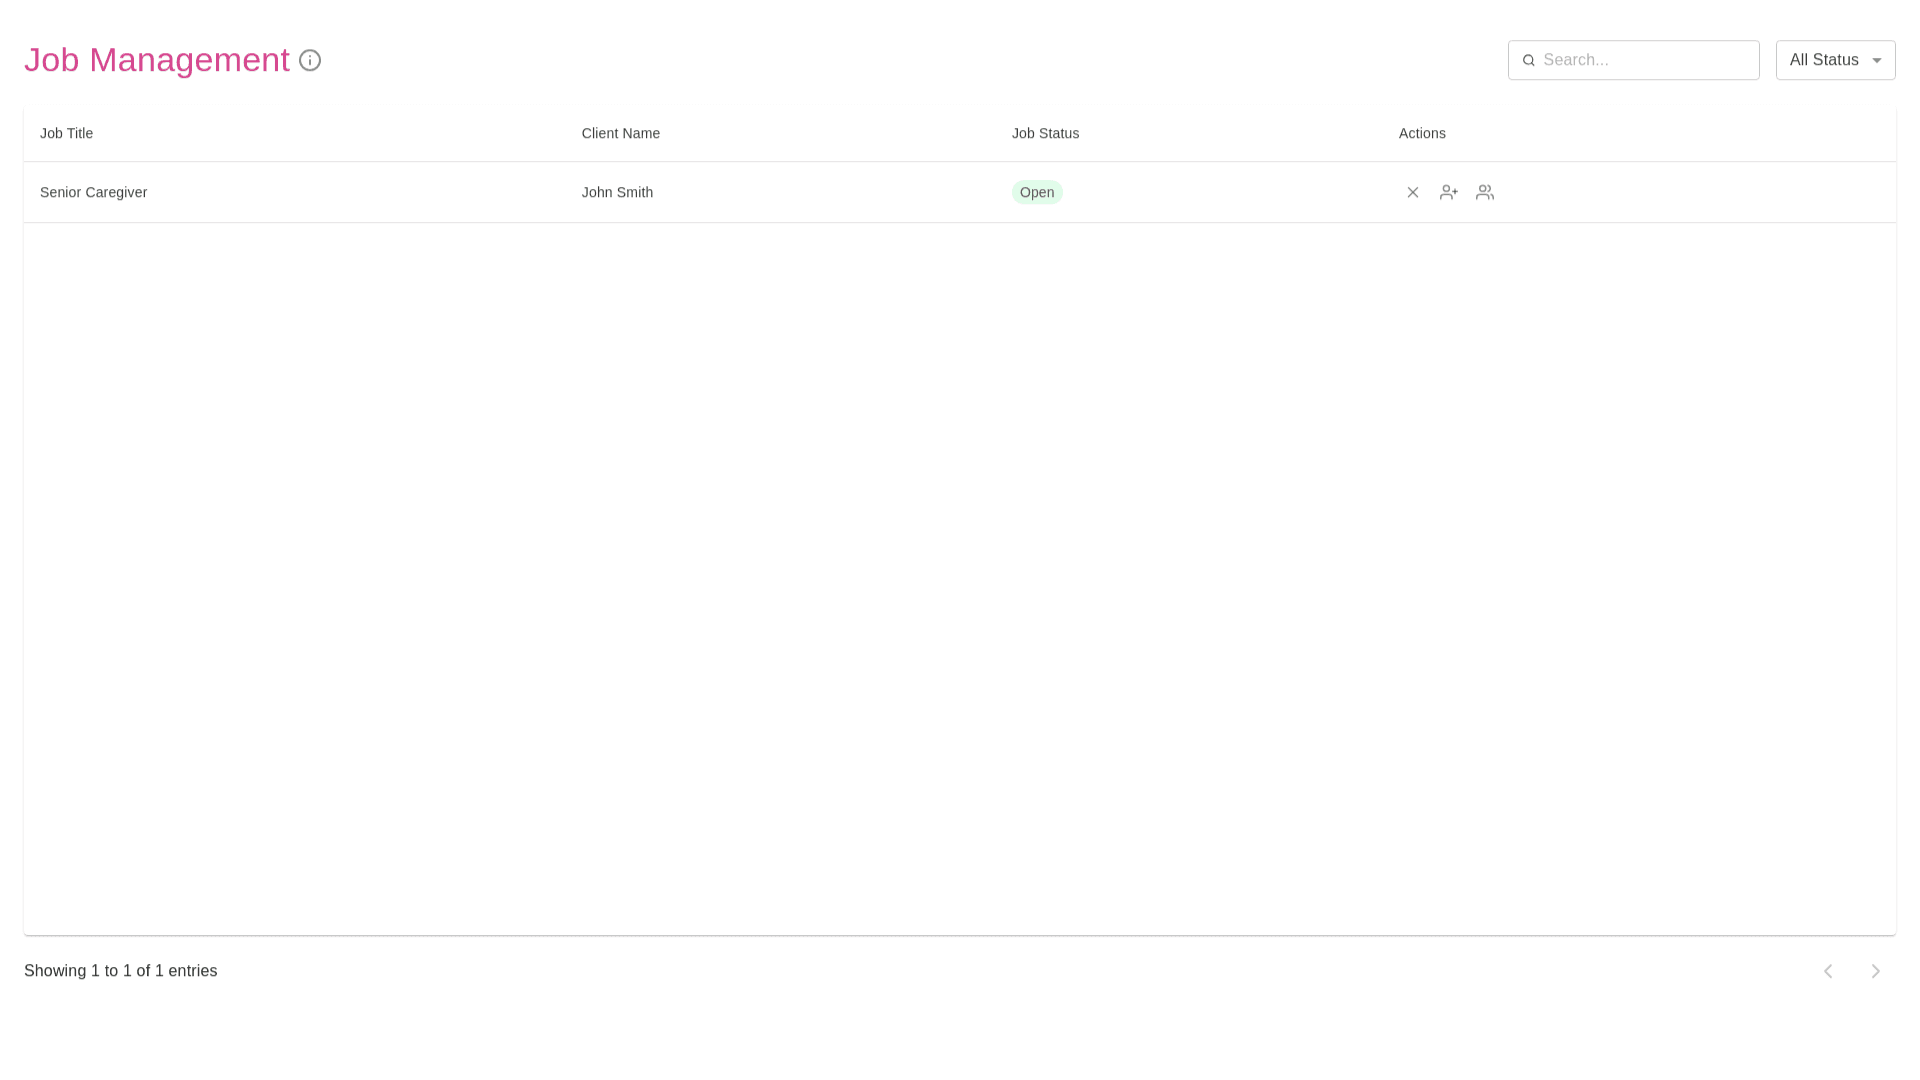Go to next page with right chevron
This screenshot has height=1080, width=1920.
[x=1876, y=971]
